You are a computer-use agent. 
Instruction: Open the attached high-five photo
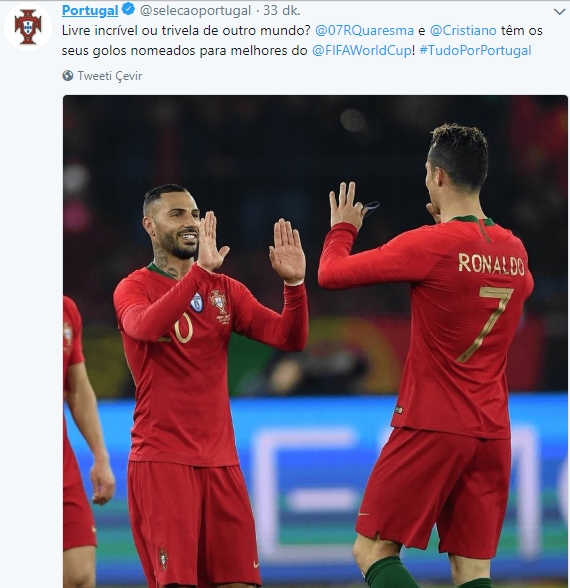click(315, 341)
